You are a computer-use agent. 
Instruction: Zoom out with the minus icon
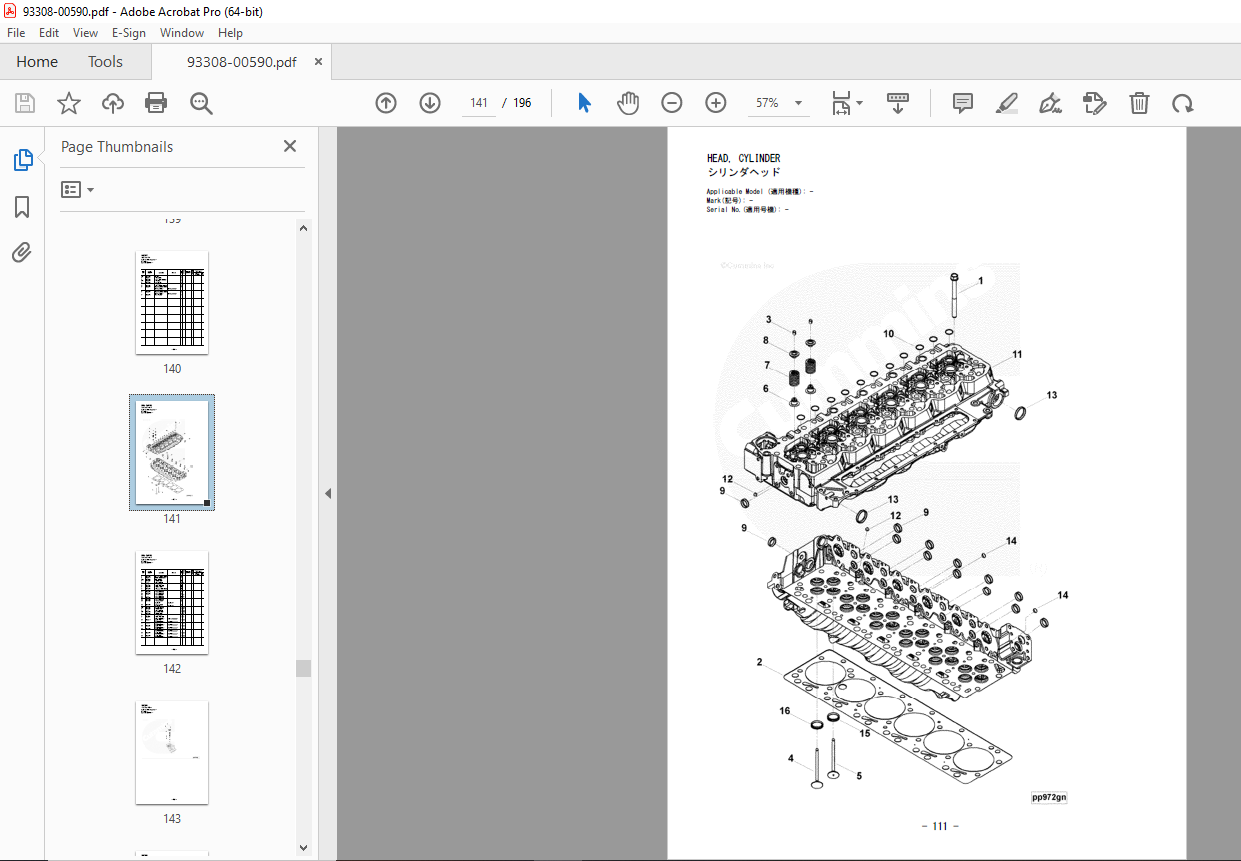point(672,103)
